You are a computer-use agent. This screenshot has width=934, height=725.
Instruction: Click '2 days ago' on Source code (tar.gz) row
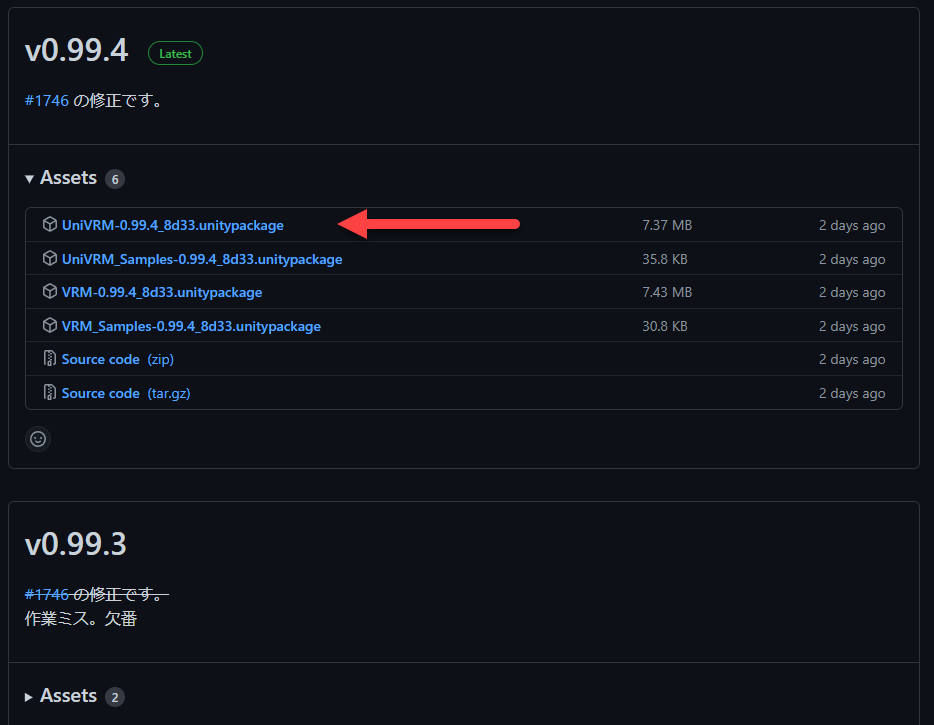pyautogui.click(x=852, y=393)
